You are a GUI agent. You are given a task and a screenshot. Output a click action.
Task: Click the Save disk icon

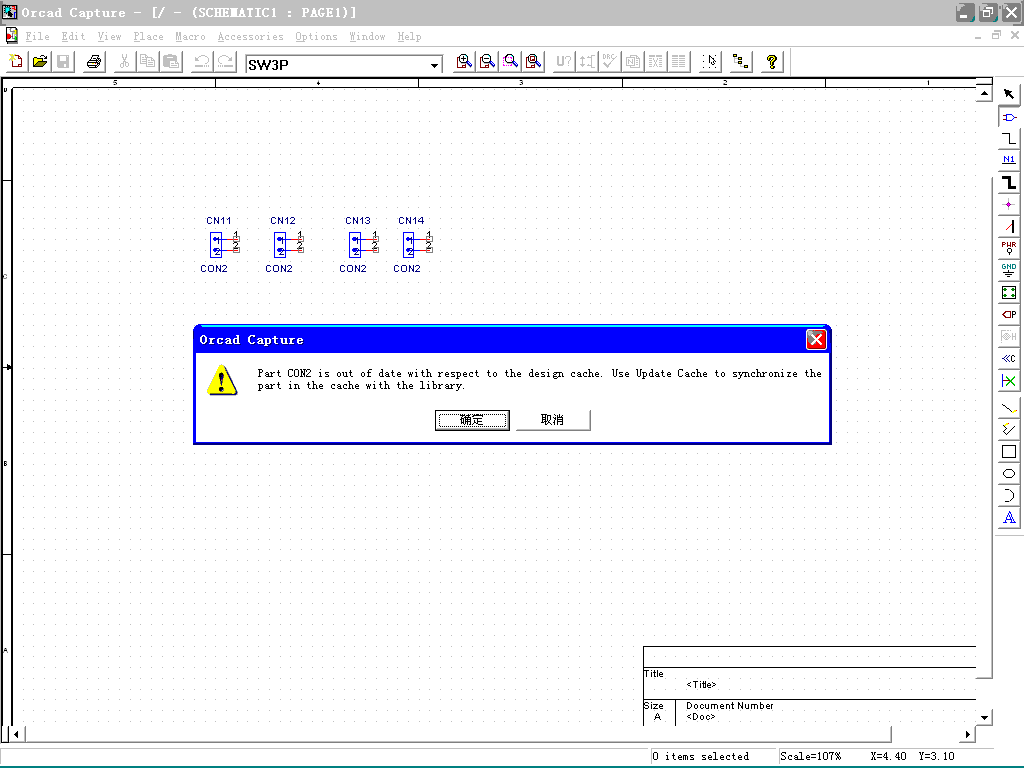coord(63,62)
